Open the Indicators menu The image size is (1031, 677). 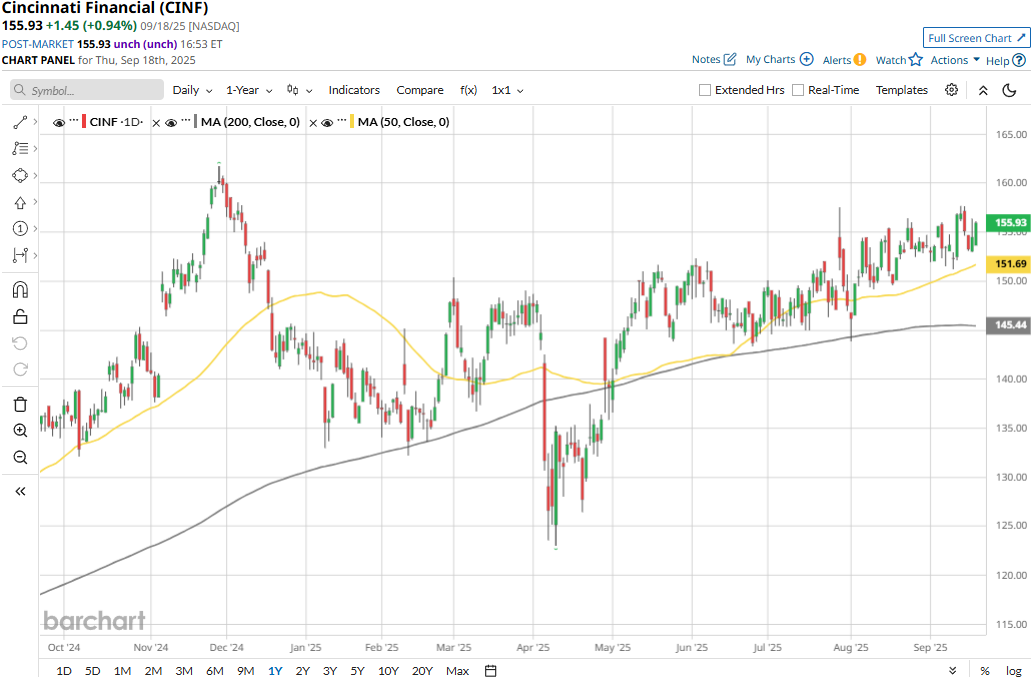click(x=354, y=90)
